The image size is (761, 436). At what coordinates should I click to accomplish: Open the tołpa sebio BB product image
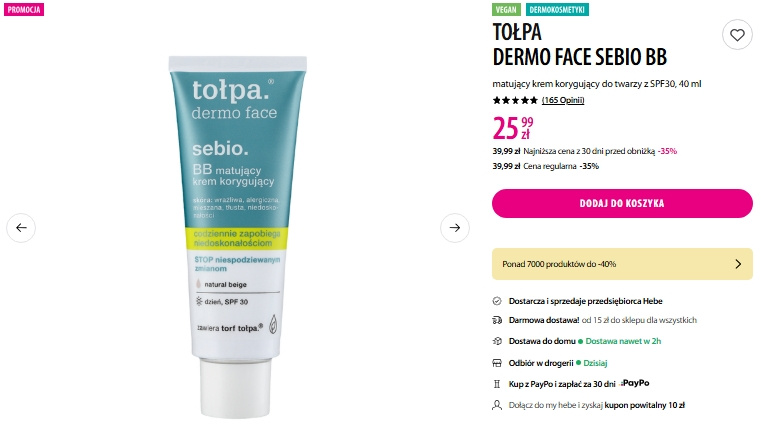pyautogui.click(x=237, y=236)
